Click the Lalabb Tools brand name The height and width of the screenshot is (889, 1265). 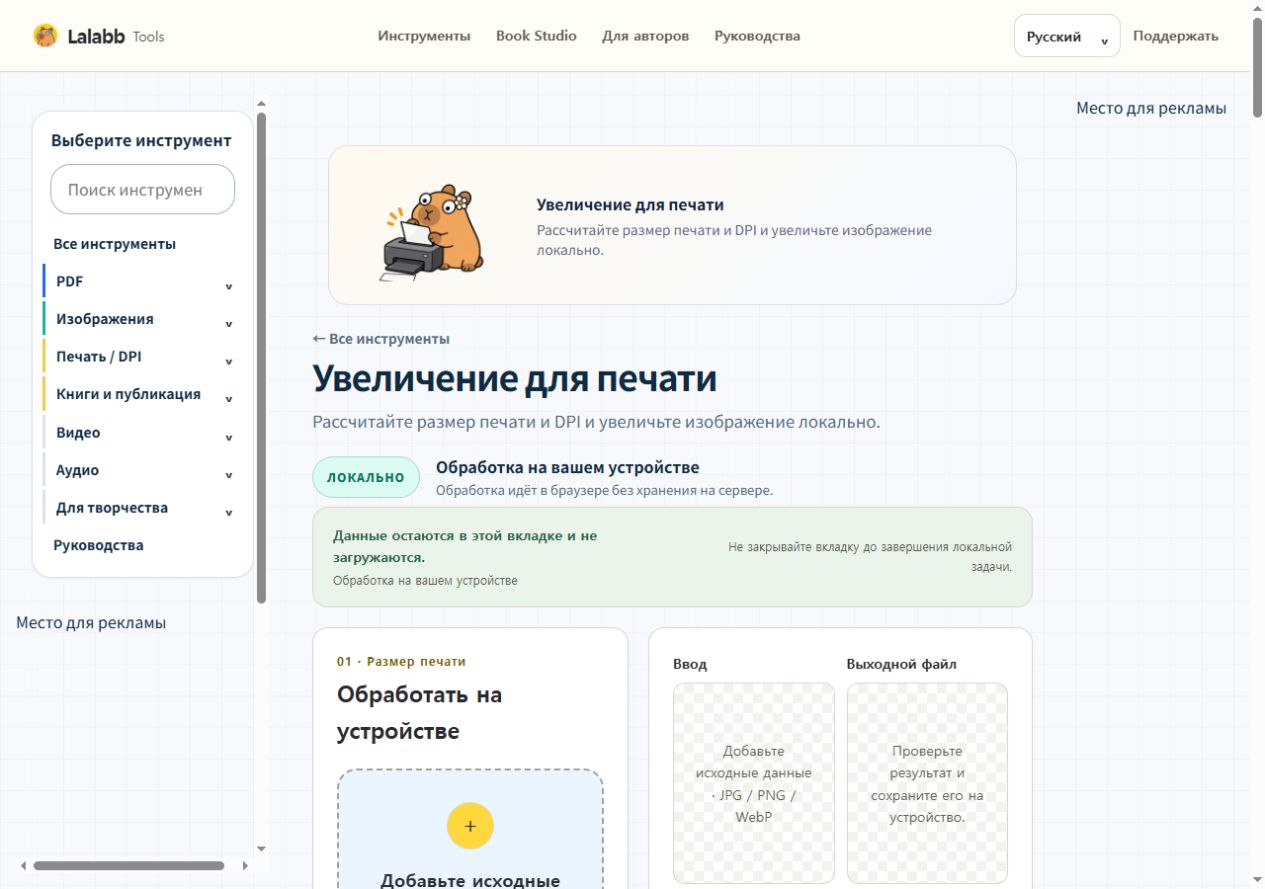(x=115, y=37)
